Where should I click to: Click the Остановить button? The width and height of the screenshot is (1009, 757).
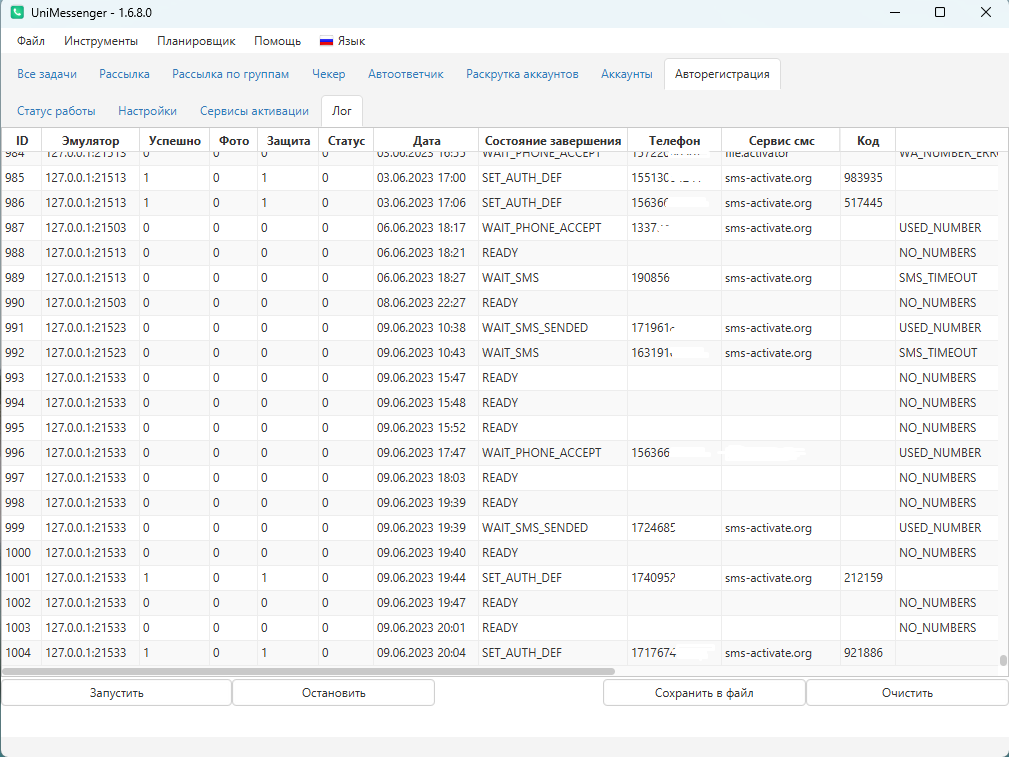[333, 693]
